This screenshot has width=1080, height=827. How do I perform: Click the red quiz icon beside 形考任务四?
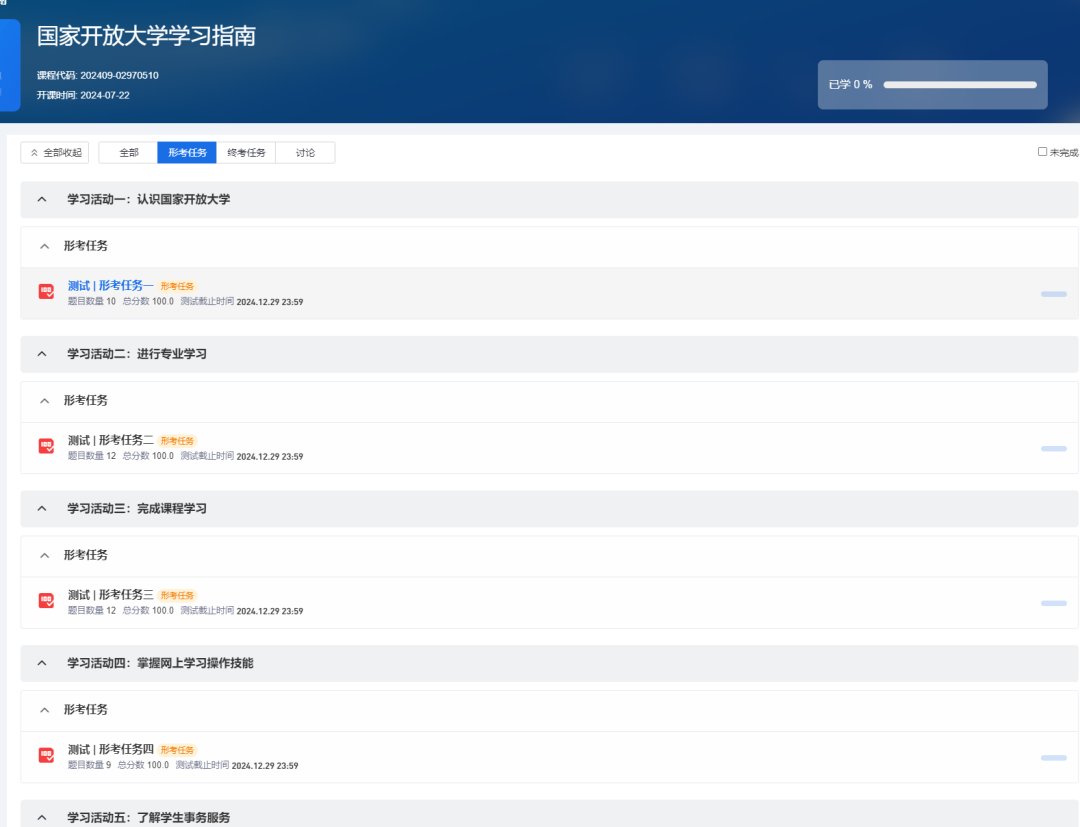[46, 755]
